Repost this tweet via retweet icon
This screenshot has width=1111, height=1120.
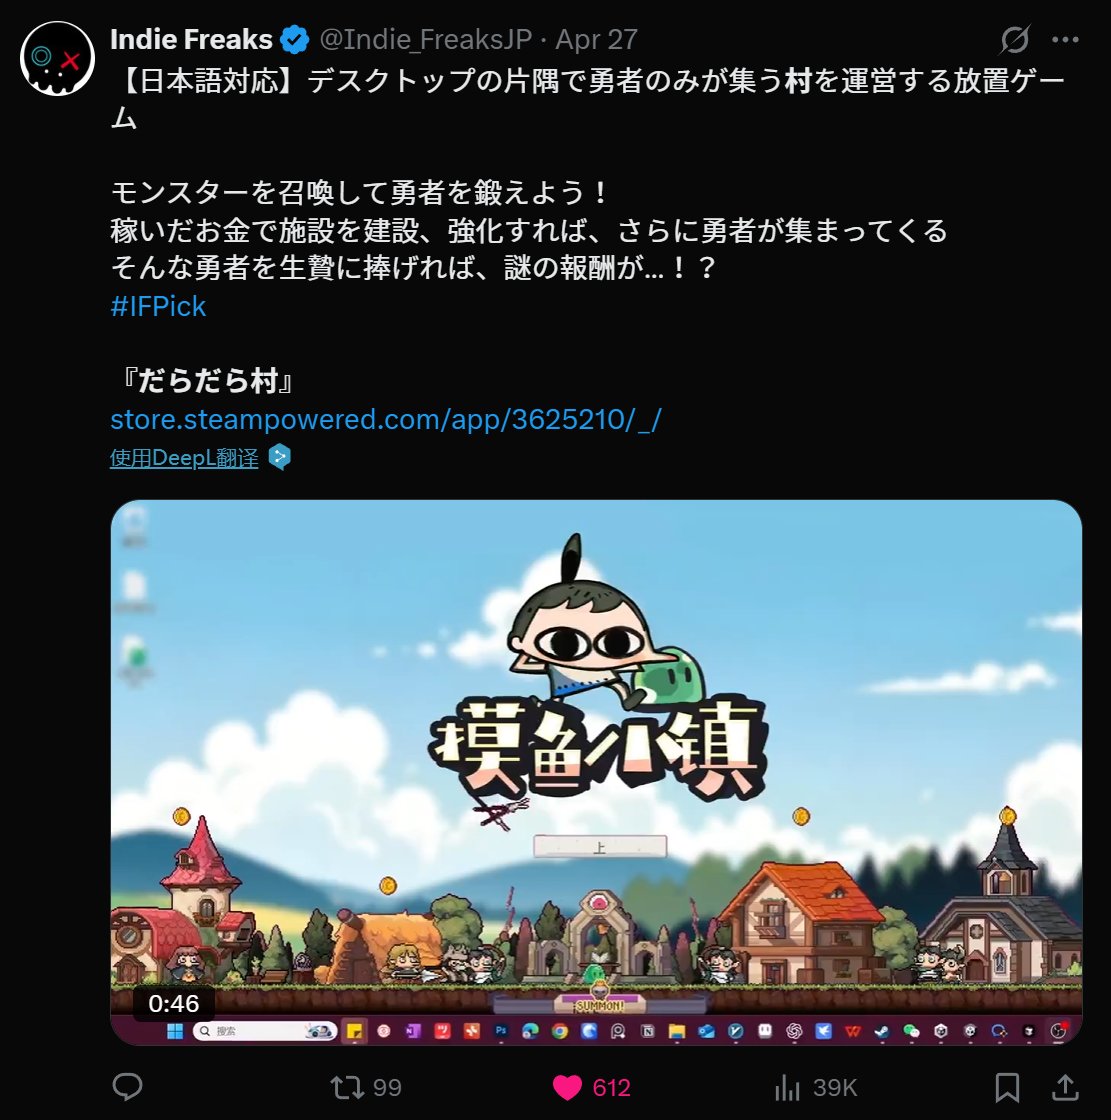point(347,1087)
